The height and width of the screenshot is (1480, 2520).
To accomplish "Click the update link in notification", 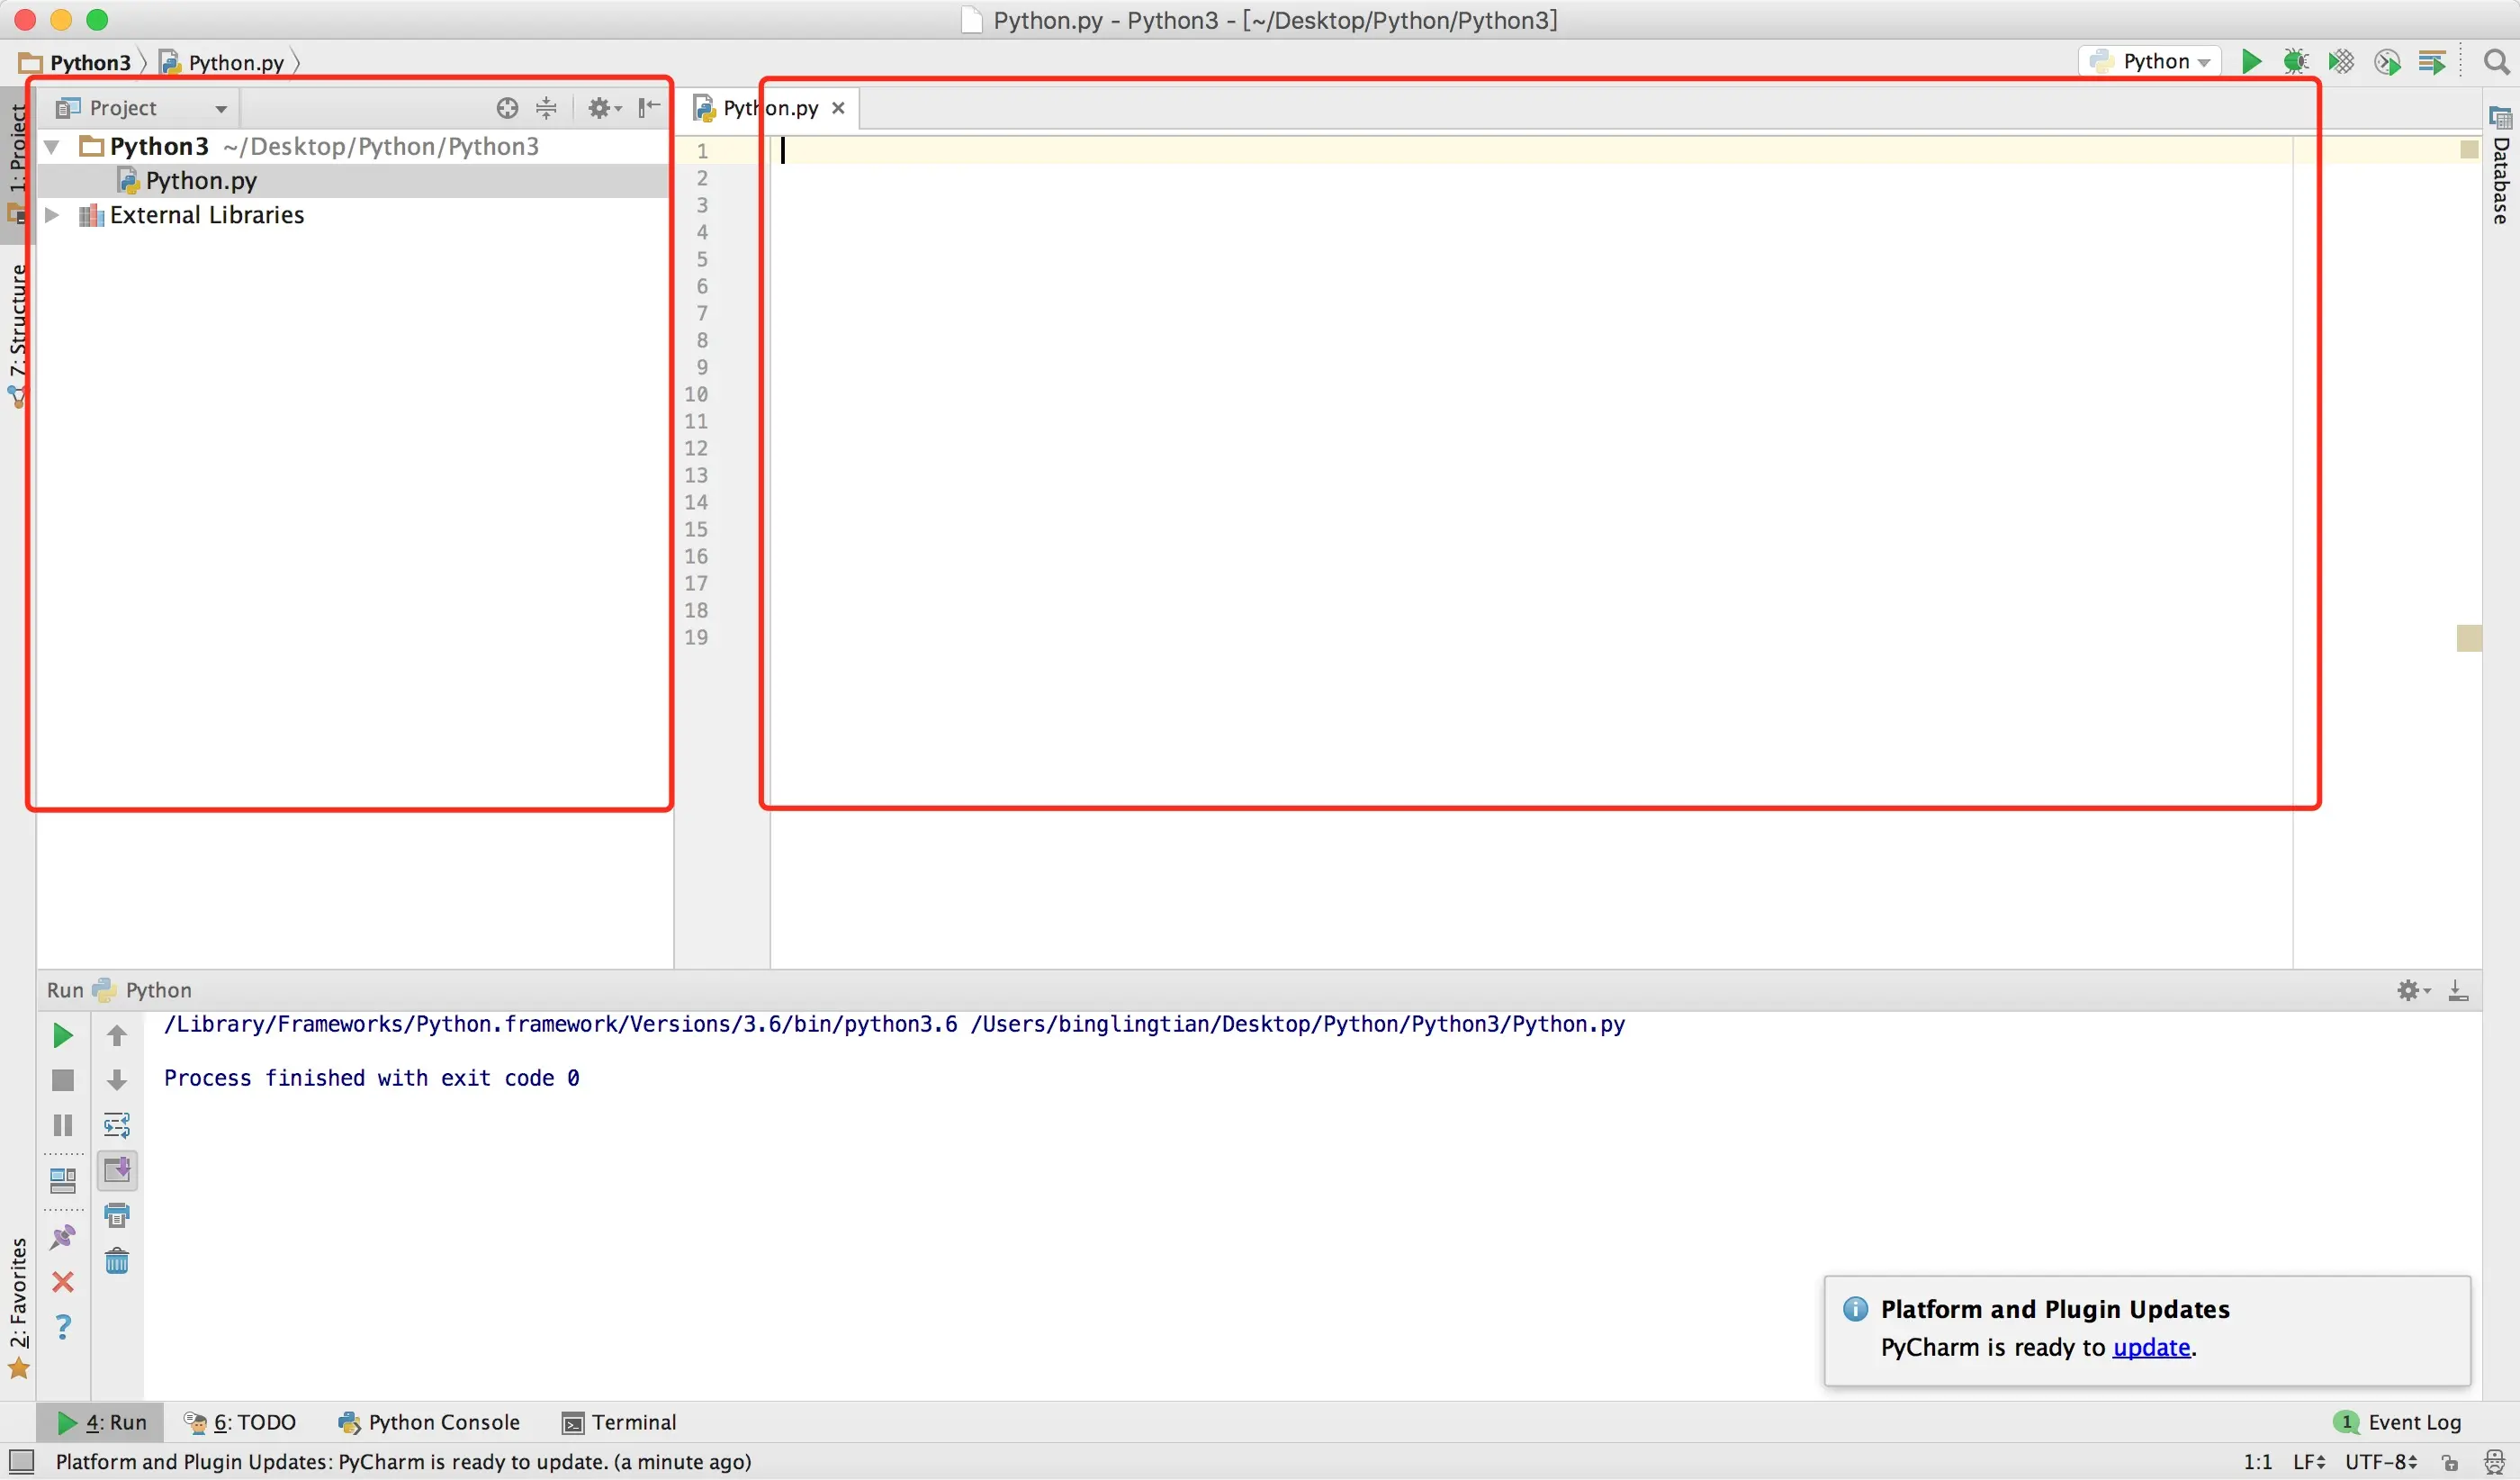I will (2151, 1347).
